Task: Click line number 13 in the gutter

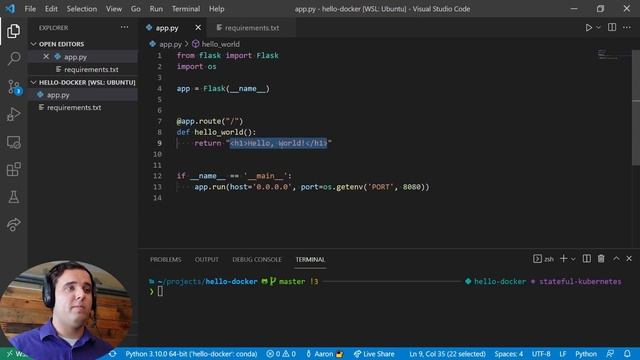Action: tap(158, 187)
